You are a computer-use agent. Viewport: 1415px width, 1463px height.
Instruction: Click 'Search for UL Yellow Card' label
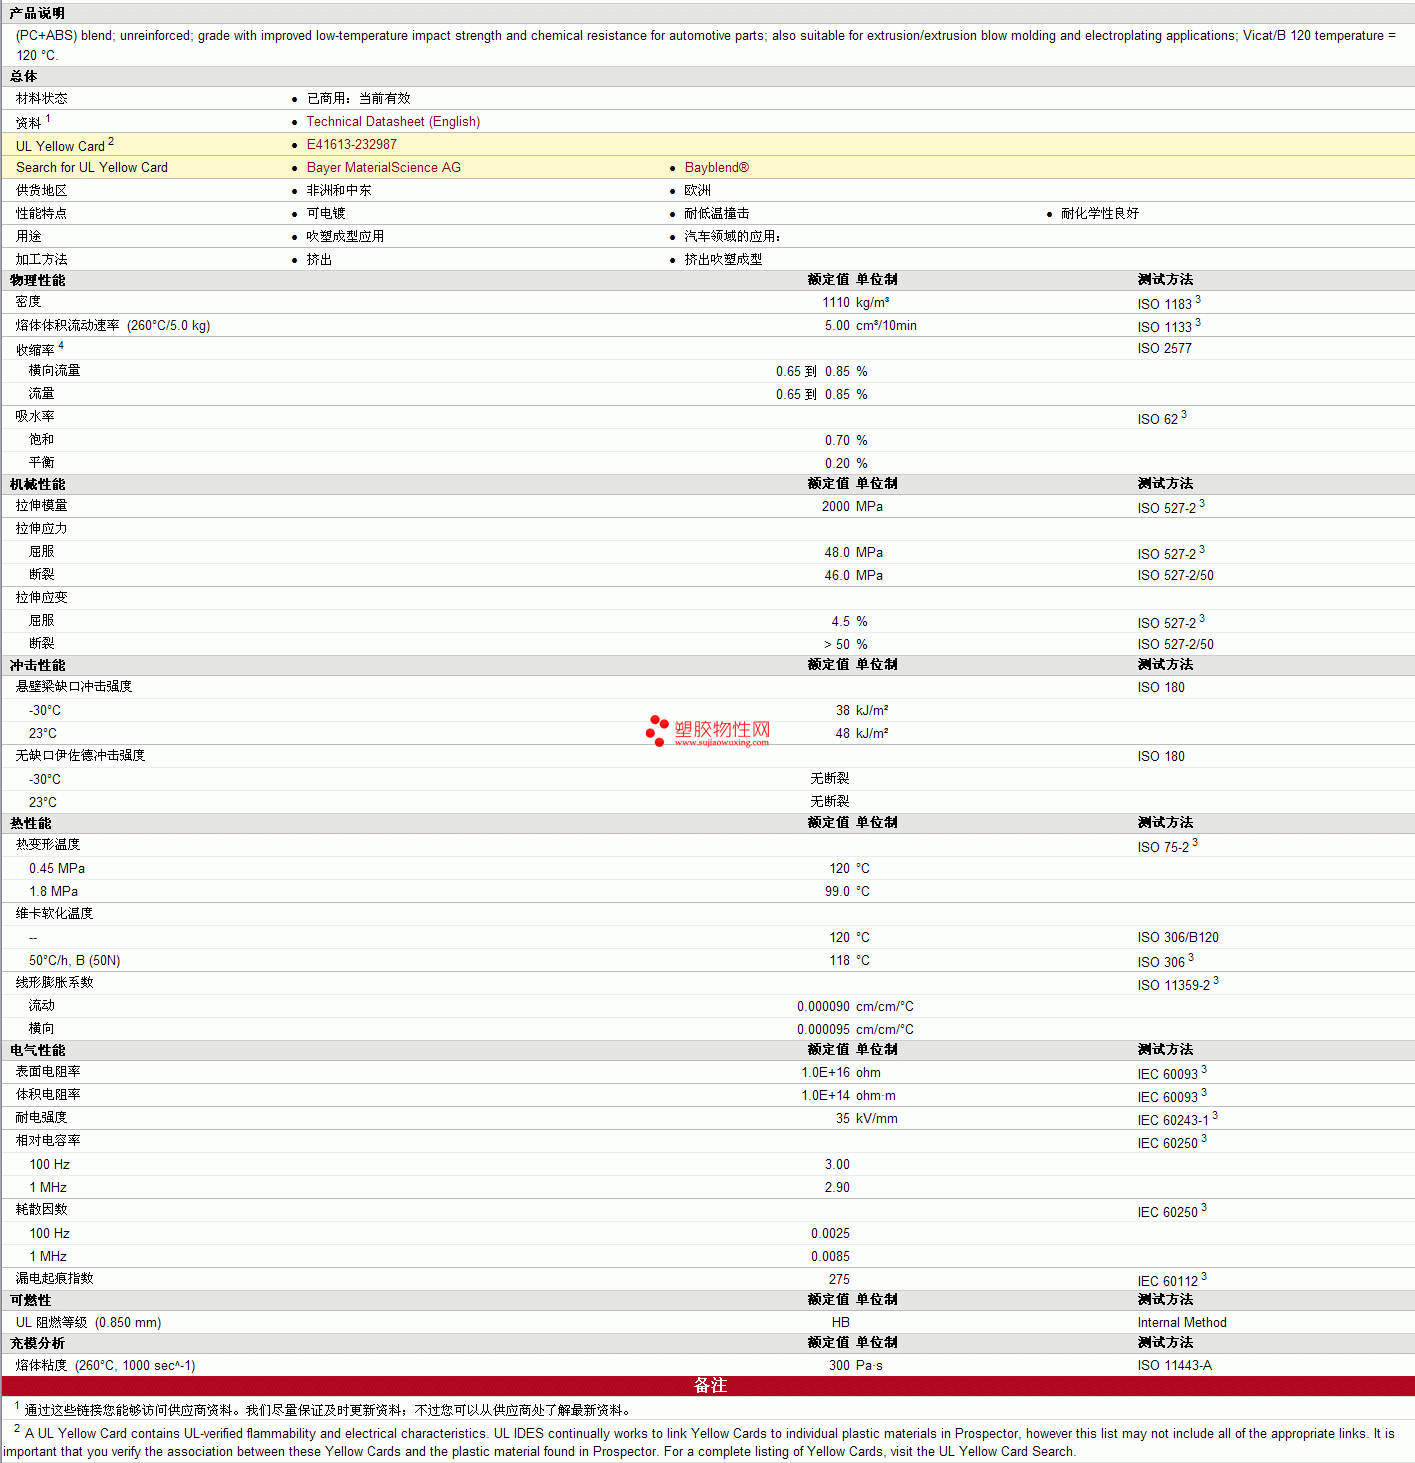pyautogui.click(x=92, y=167)
